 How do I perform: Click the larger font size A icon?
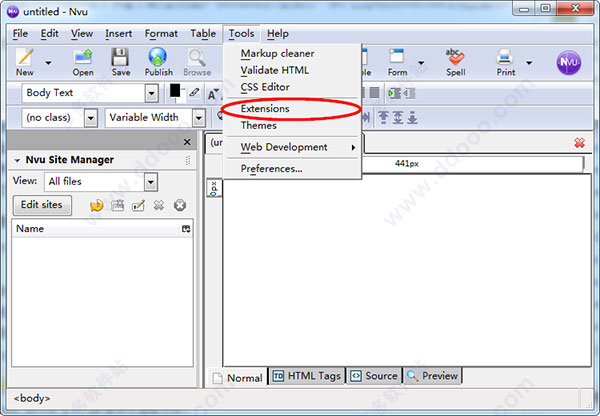(213, 94)
